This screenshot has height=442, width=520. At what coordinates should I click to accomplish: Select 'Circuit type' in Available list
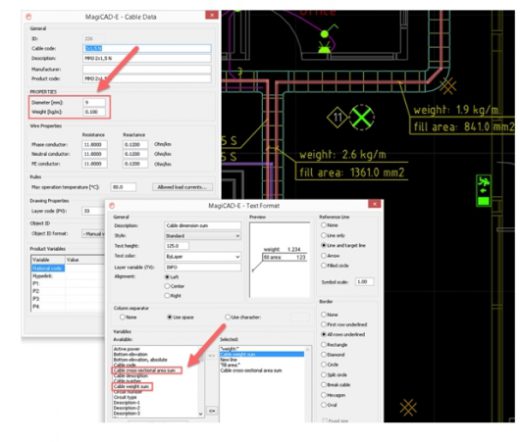tap(125, 397)
